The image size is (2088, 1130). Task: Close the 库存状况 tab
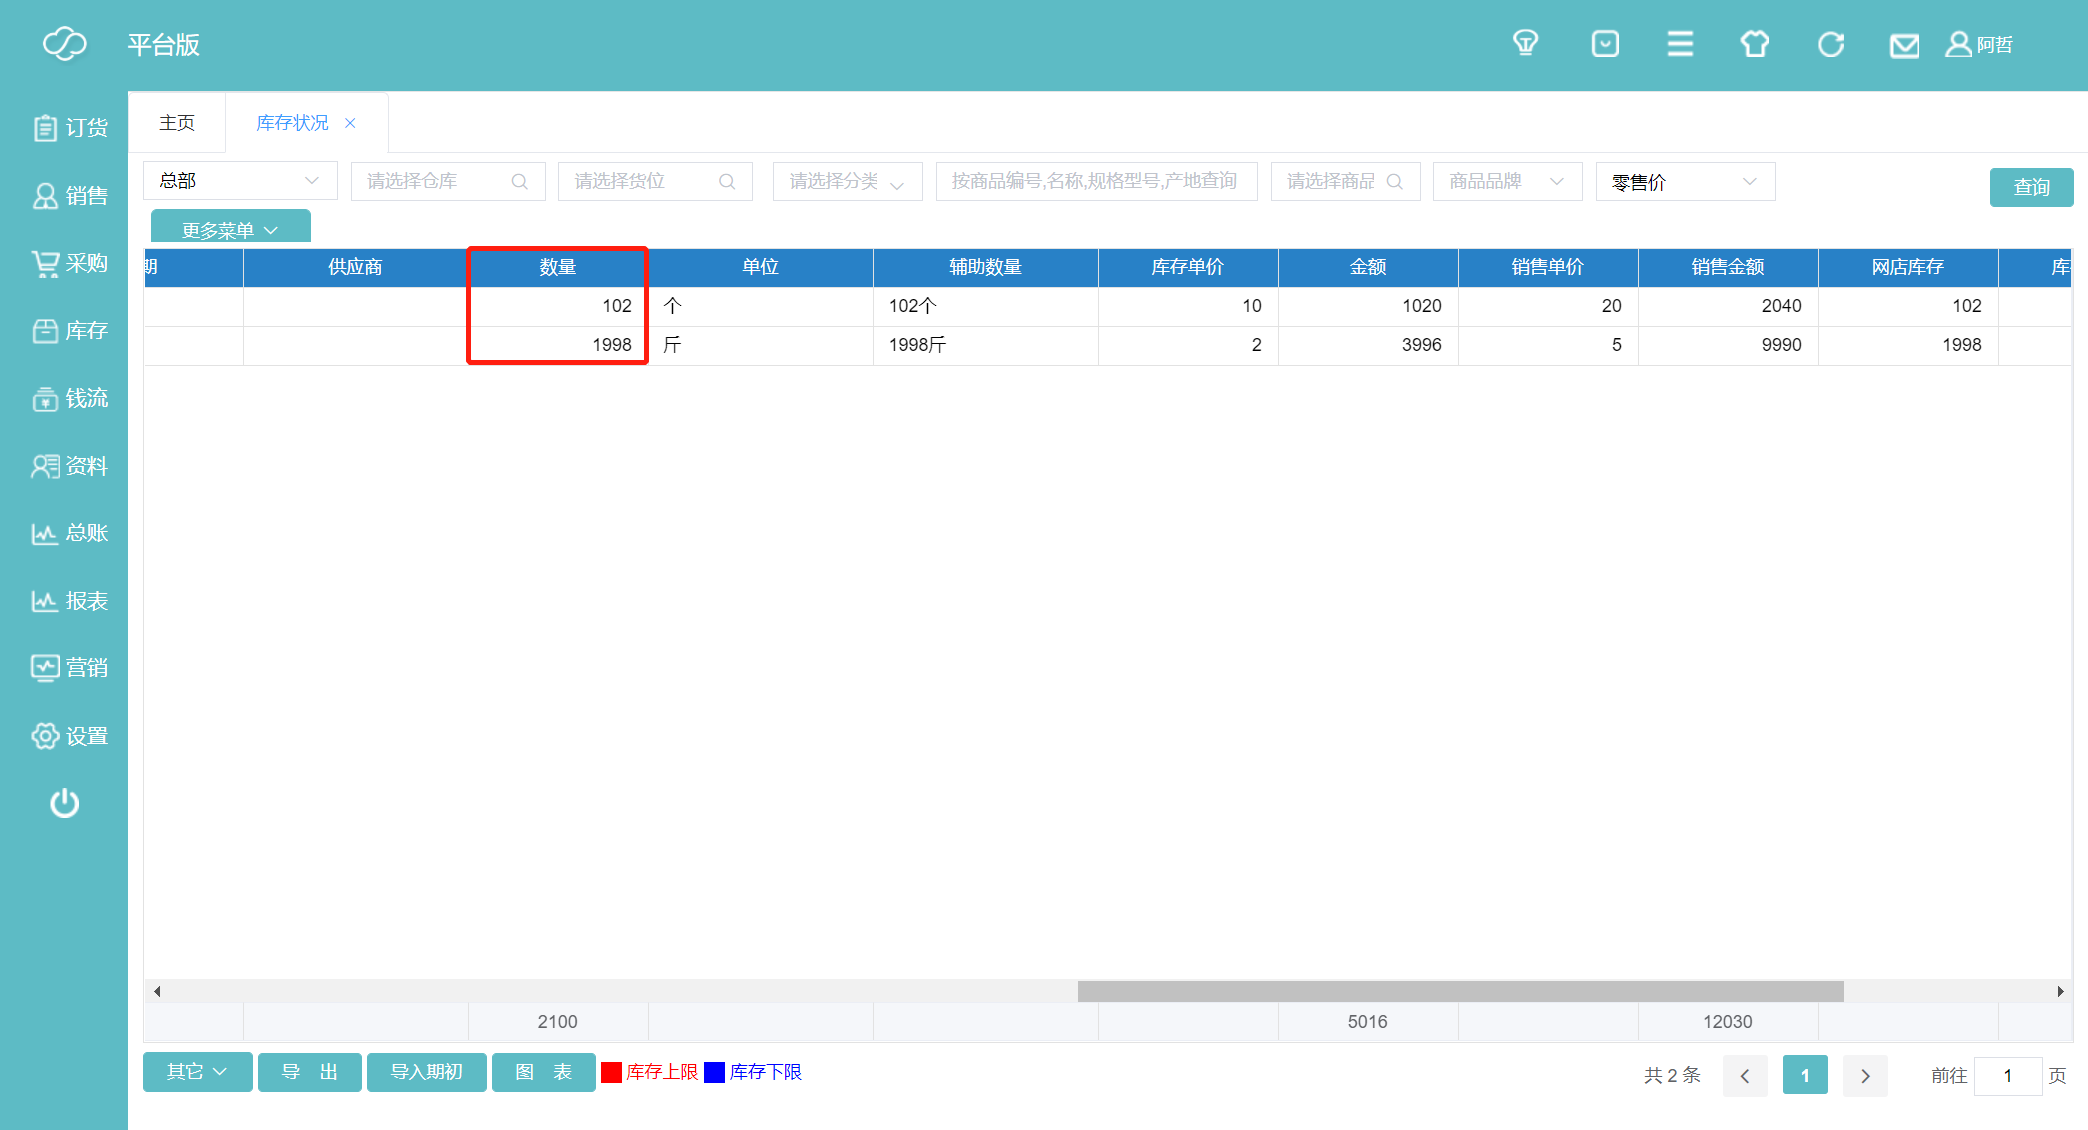point(350,123)
